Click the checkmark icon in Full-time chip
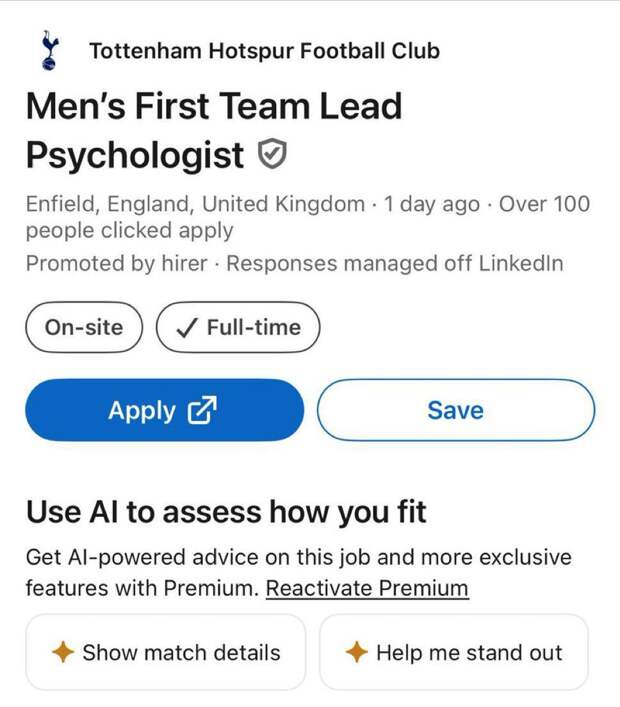This screenshot has height=707, width=620. coord(188,328)
